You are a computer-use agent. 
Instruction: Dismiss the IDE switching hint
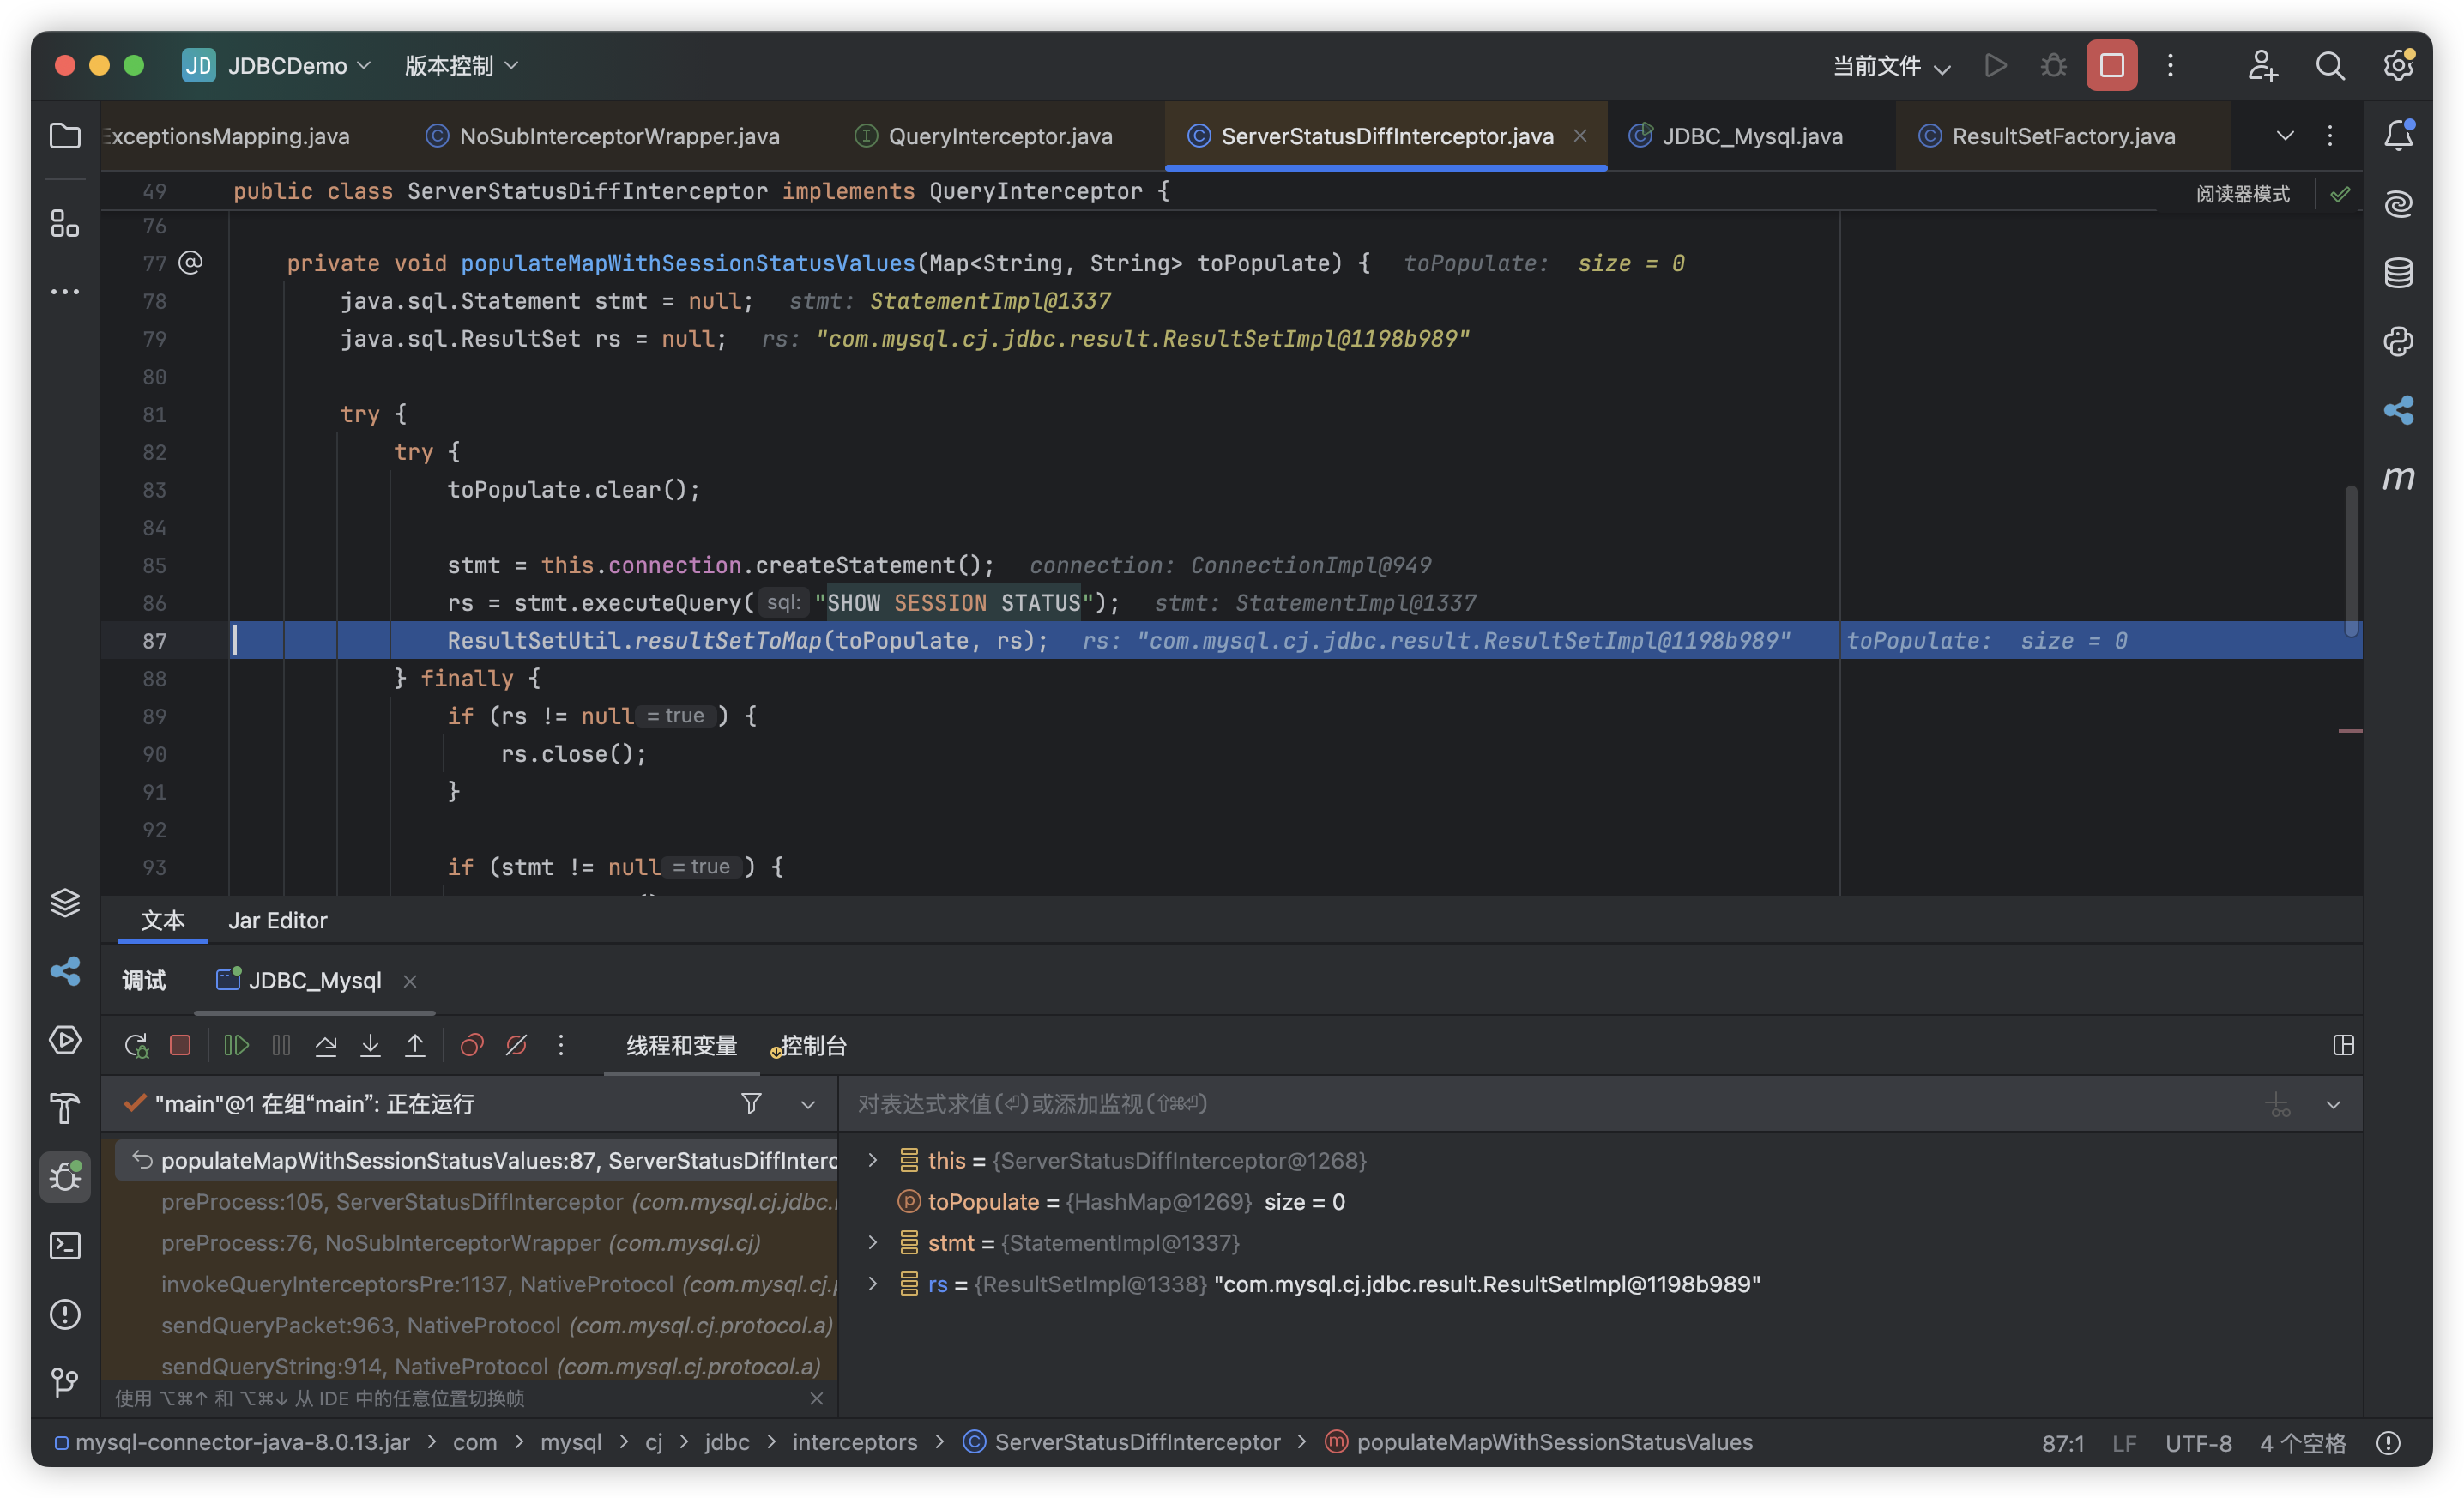click(x=816, y=1398)
